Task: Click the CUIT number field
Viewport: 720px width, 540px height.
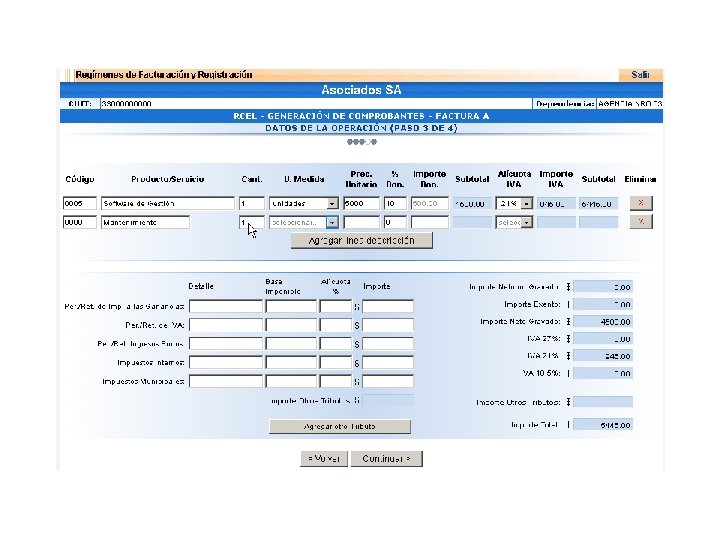Action: 316,104
